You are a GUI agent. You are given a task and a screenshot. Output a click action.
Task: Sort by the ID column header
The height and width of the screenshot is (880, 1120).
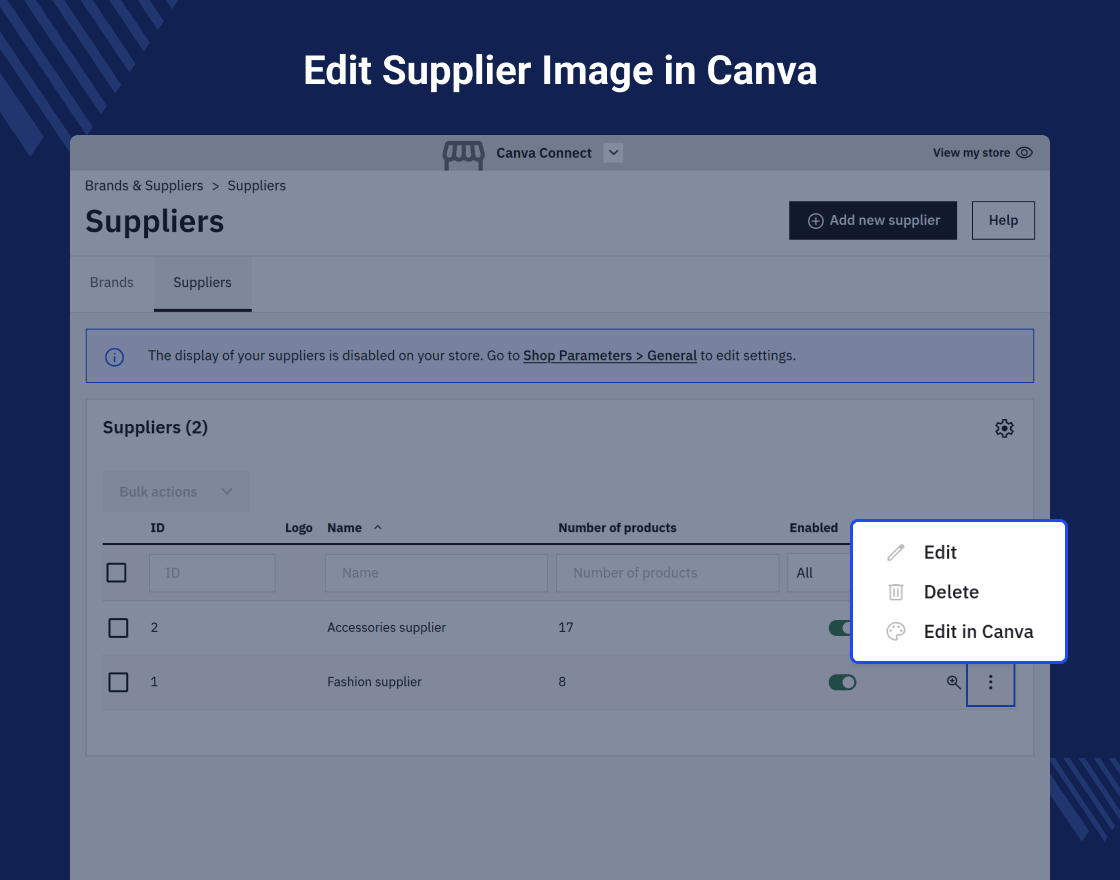[157, 528]
